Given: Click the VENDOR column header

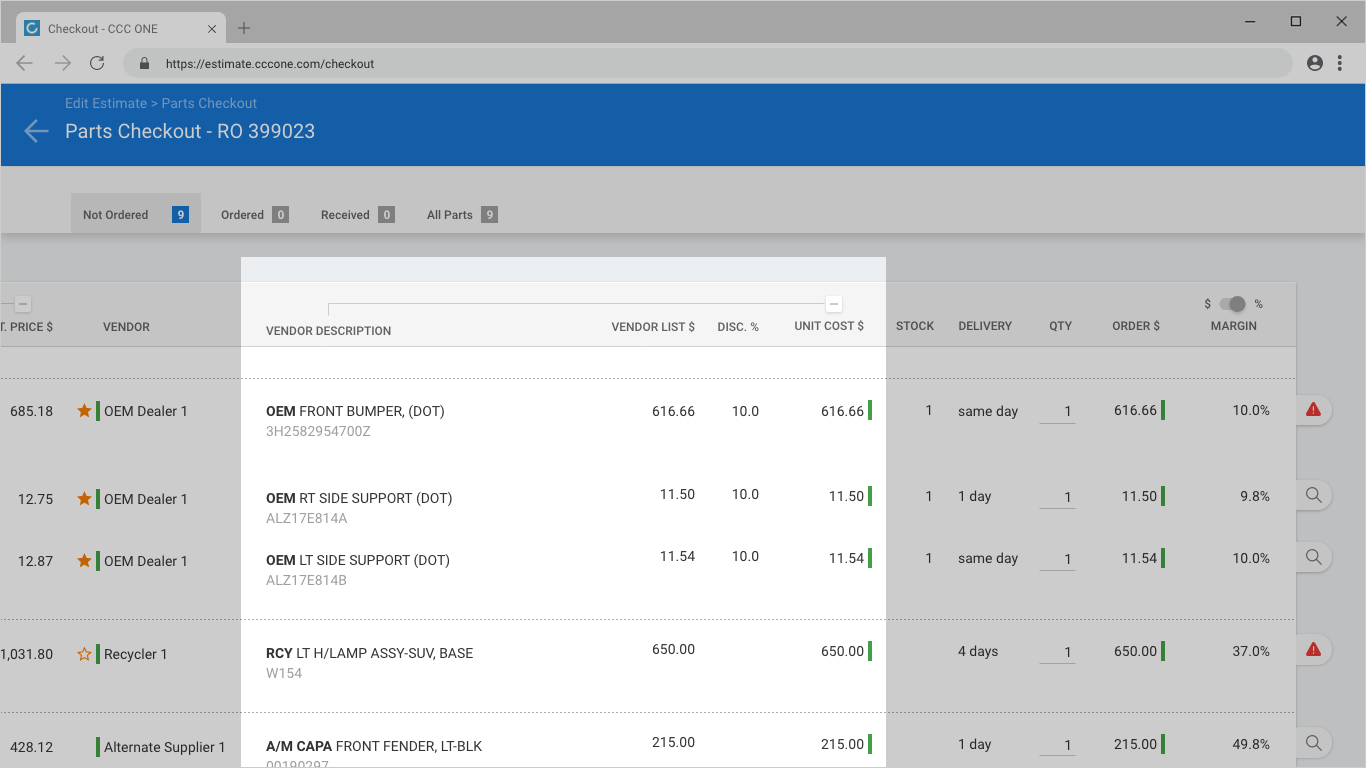Looking at the screenshot, I should [126, 327].
